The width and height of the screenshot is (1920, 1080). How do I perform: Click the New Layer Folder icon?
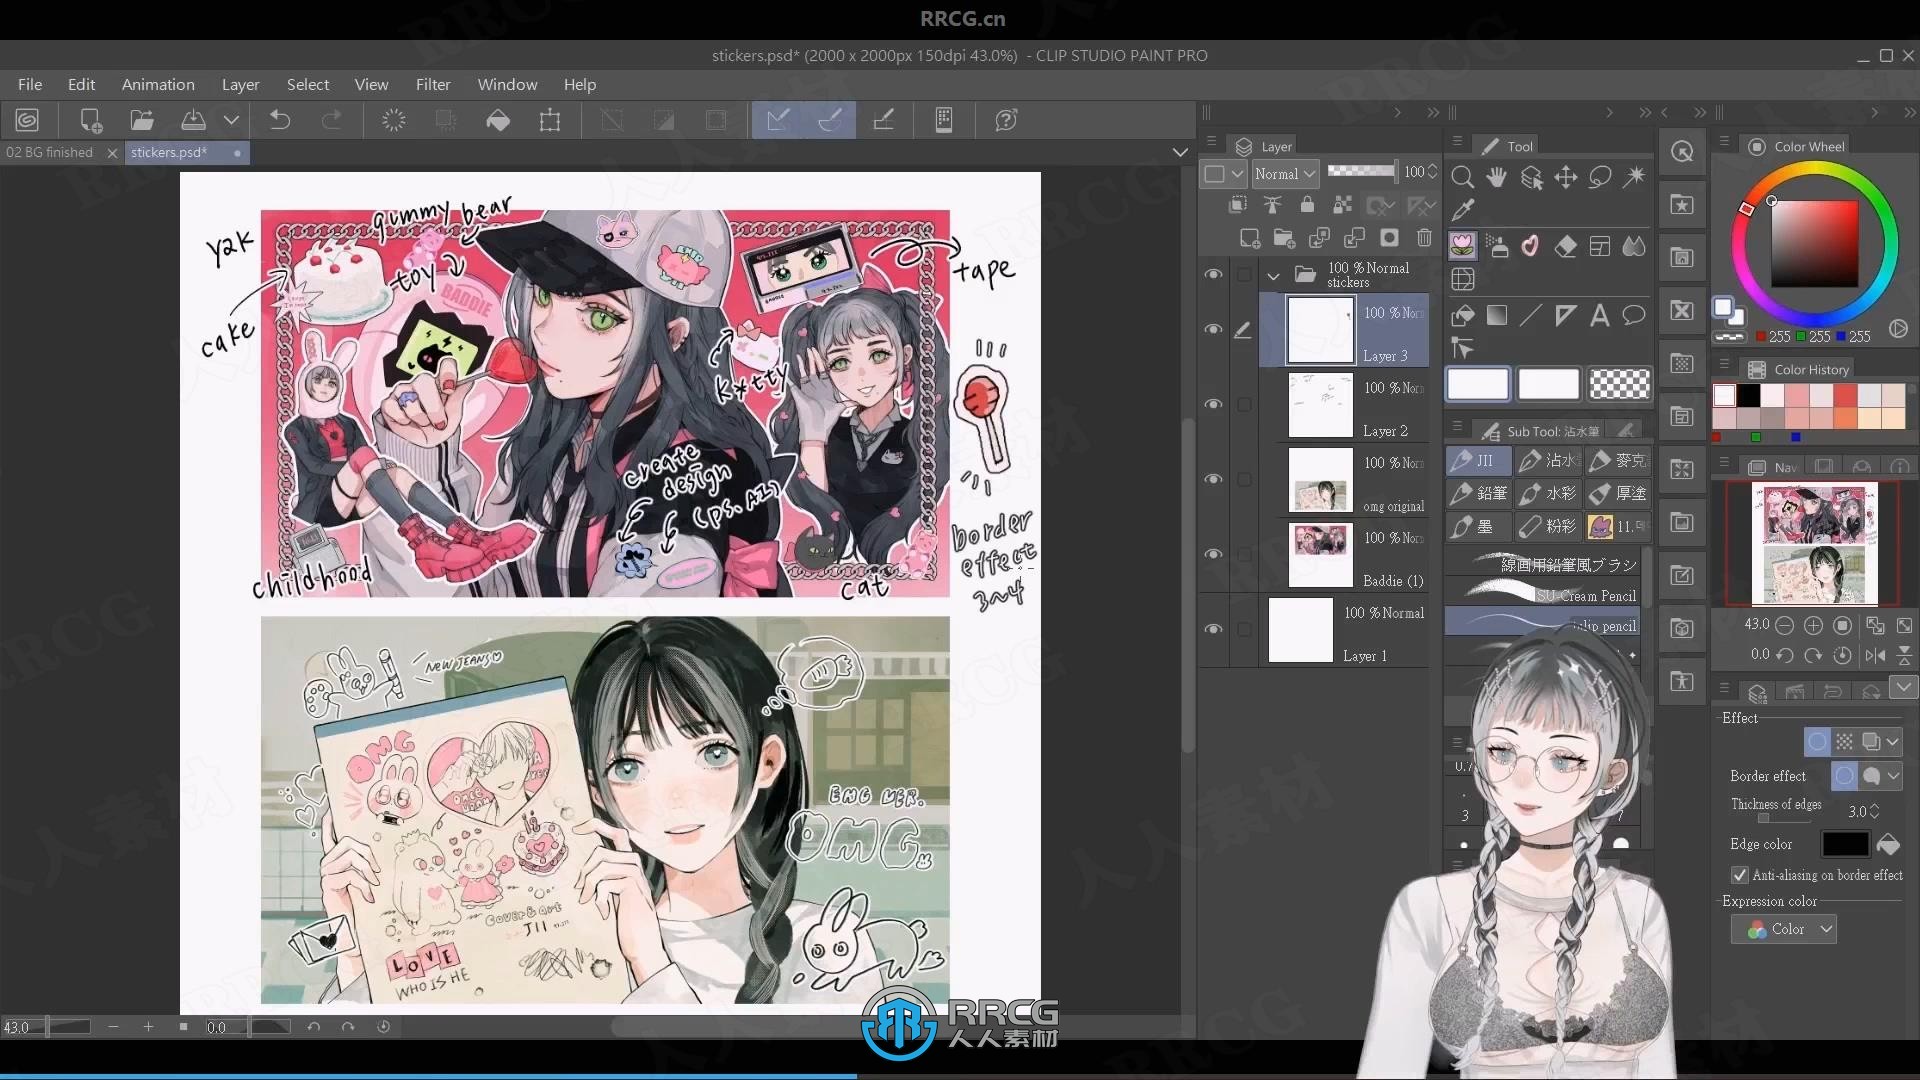pos(1284,238)
